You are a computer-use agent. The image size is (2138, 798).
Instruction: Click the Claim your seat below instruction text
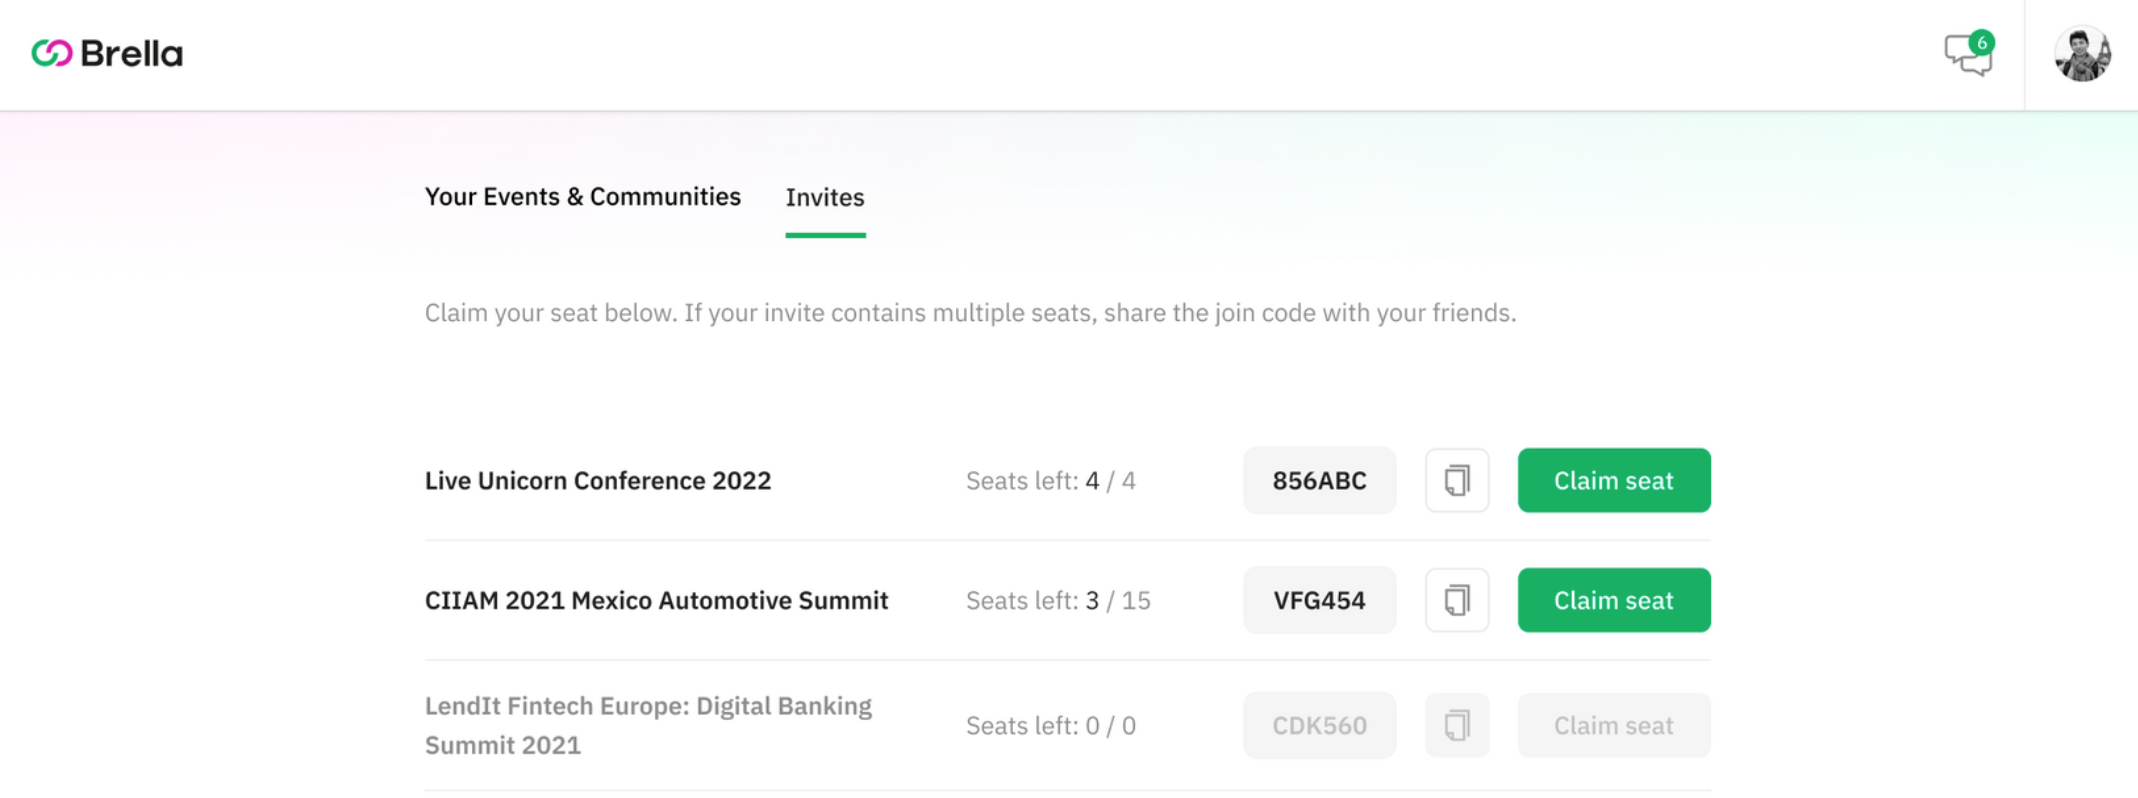point(970,313)
